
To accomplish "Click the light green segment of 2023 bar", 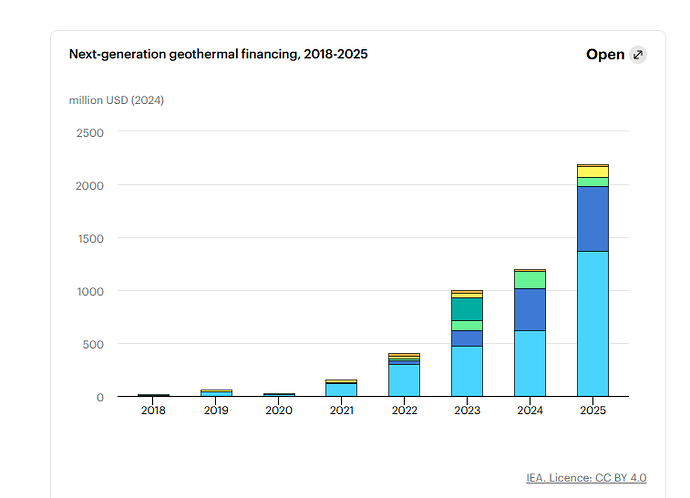I will coord(467,326).
